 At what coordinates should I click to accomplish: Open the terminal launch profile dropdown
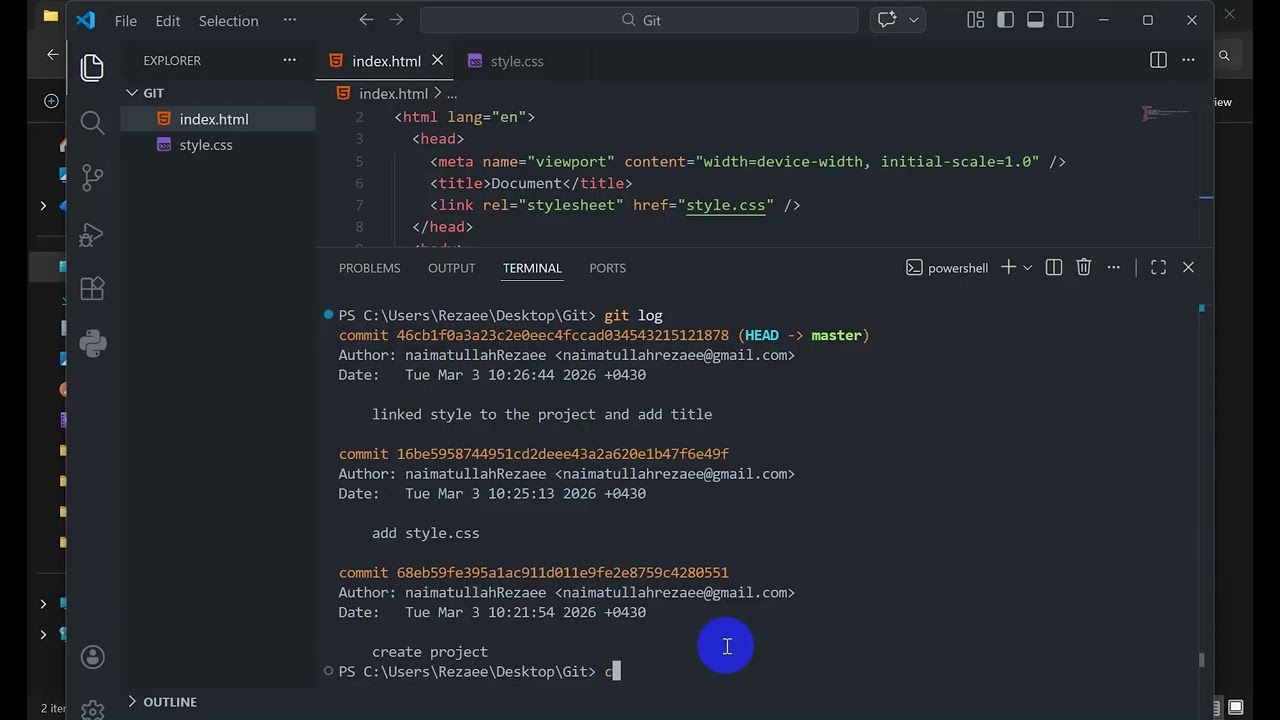coord(1027,267)
